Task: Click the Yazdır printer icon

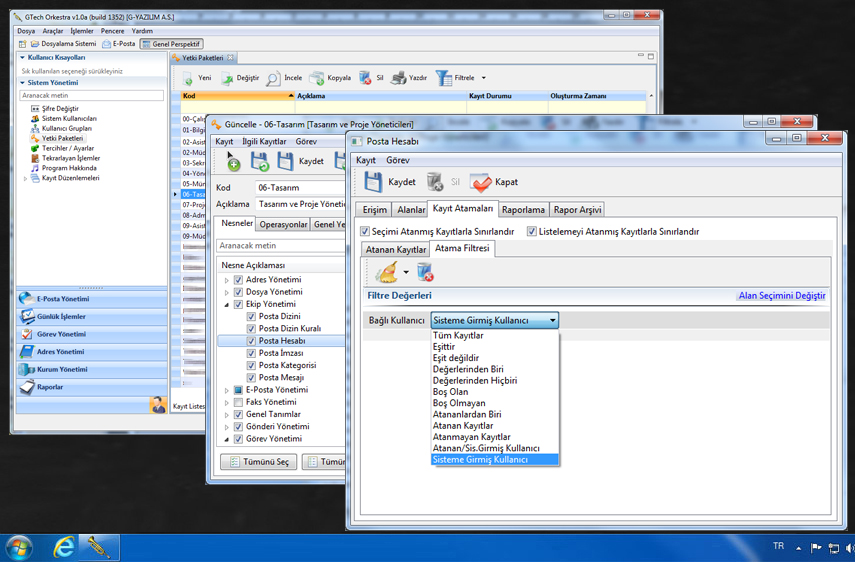Action: click(x=398, y=78)
